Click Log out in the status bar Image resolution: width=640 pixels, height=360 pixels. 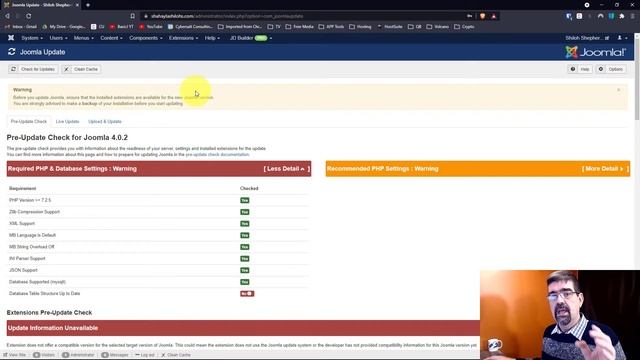(144, 355)
